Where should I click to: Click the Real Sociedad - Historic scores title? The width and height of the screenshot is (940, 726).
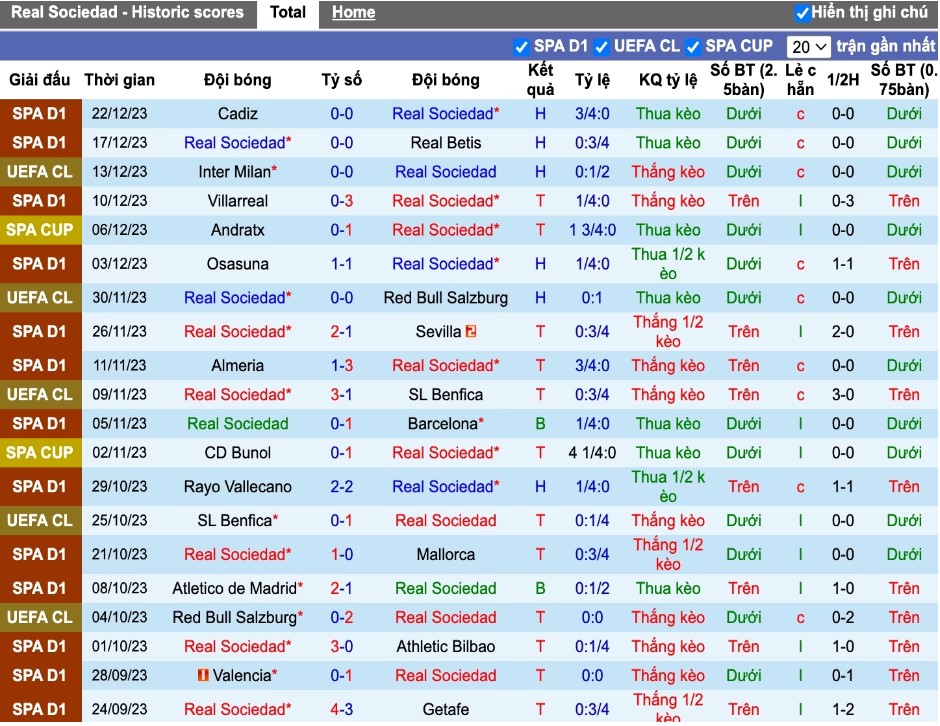point(127,13)
